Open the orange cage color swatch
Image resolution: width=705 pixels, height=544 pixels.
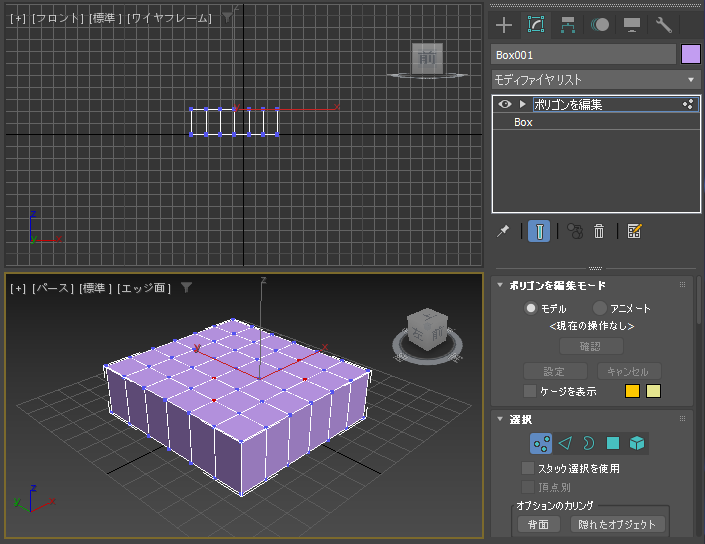632,391
